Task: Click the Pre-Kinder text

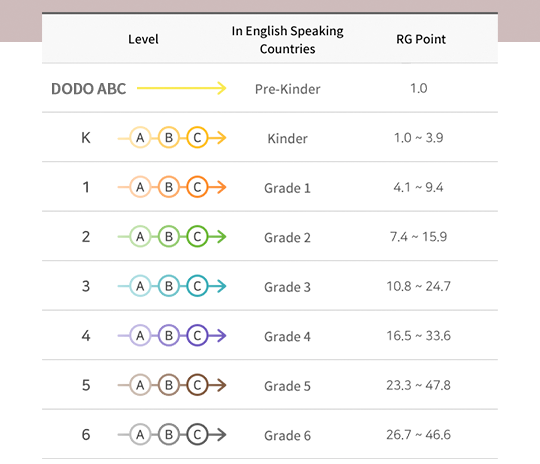Action: 288,89
